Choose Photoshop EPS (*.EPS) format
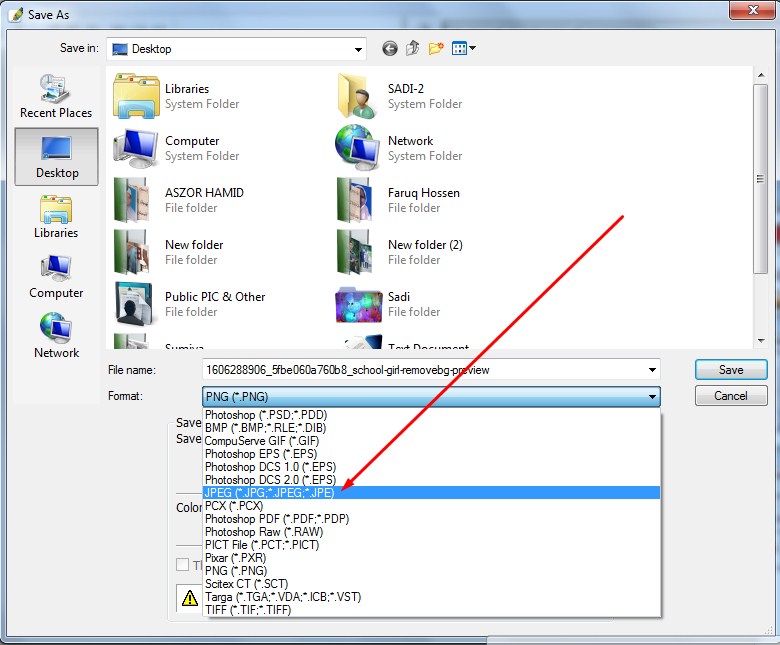 pyautogui.click(x=431, y=454)
